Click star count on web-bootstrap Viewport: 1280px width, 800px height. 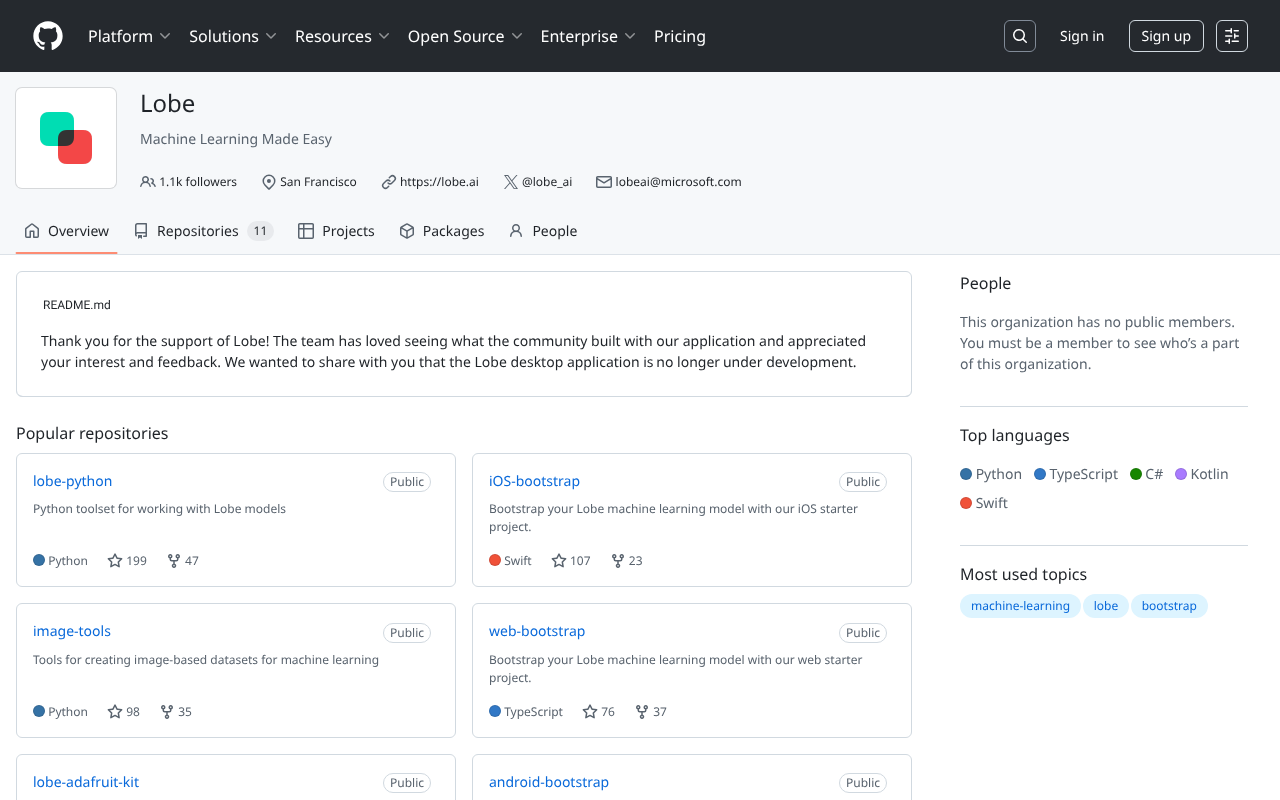tap(598, 712)
